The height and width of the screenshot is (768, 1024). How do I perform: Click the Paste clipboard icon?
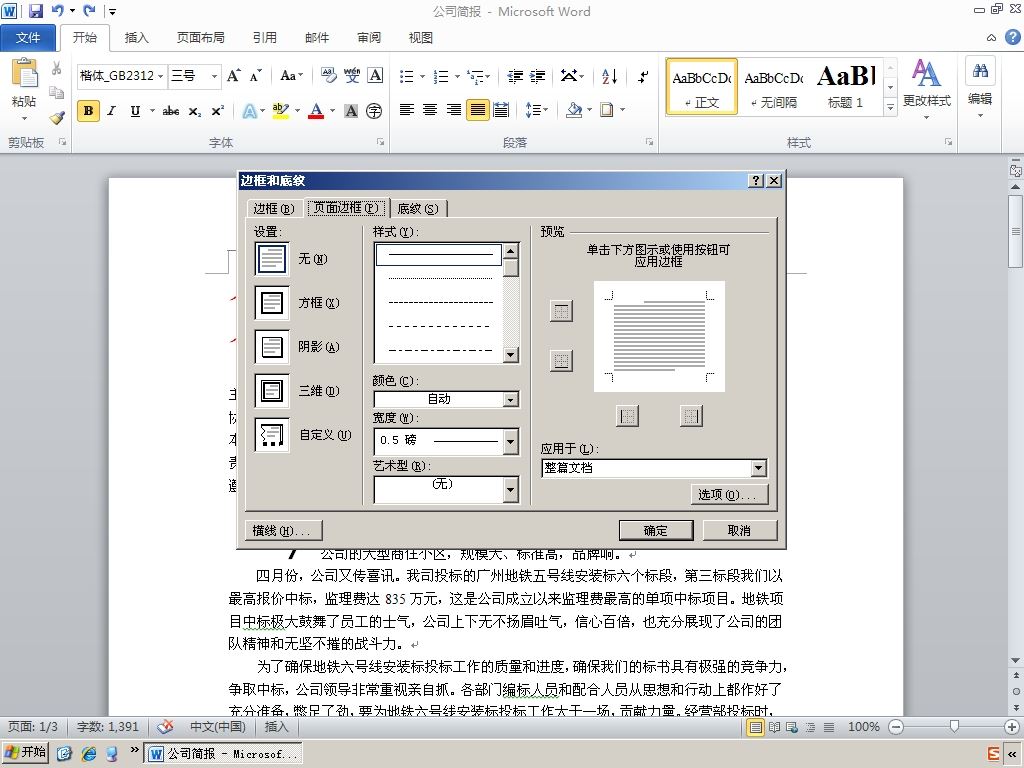click(x=24, y=73)
